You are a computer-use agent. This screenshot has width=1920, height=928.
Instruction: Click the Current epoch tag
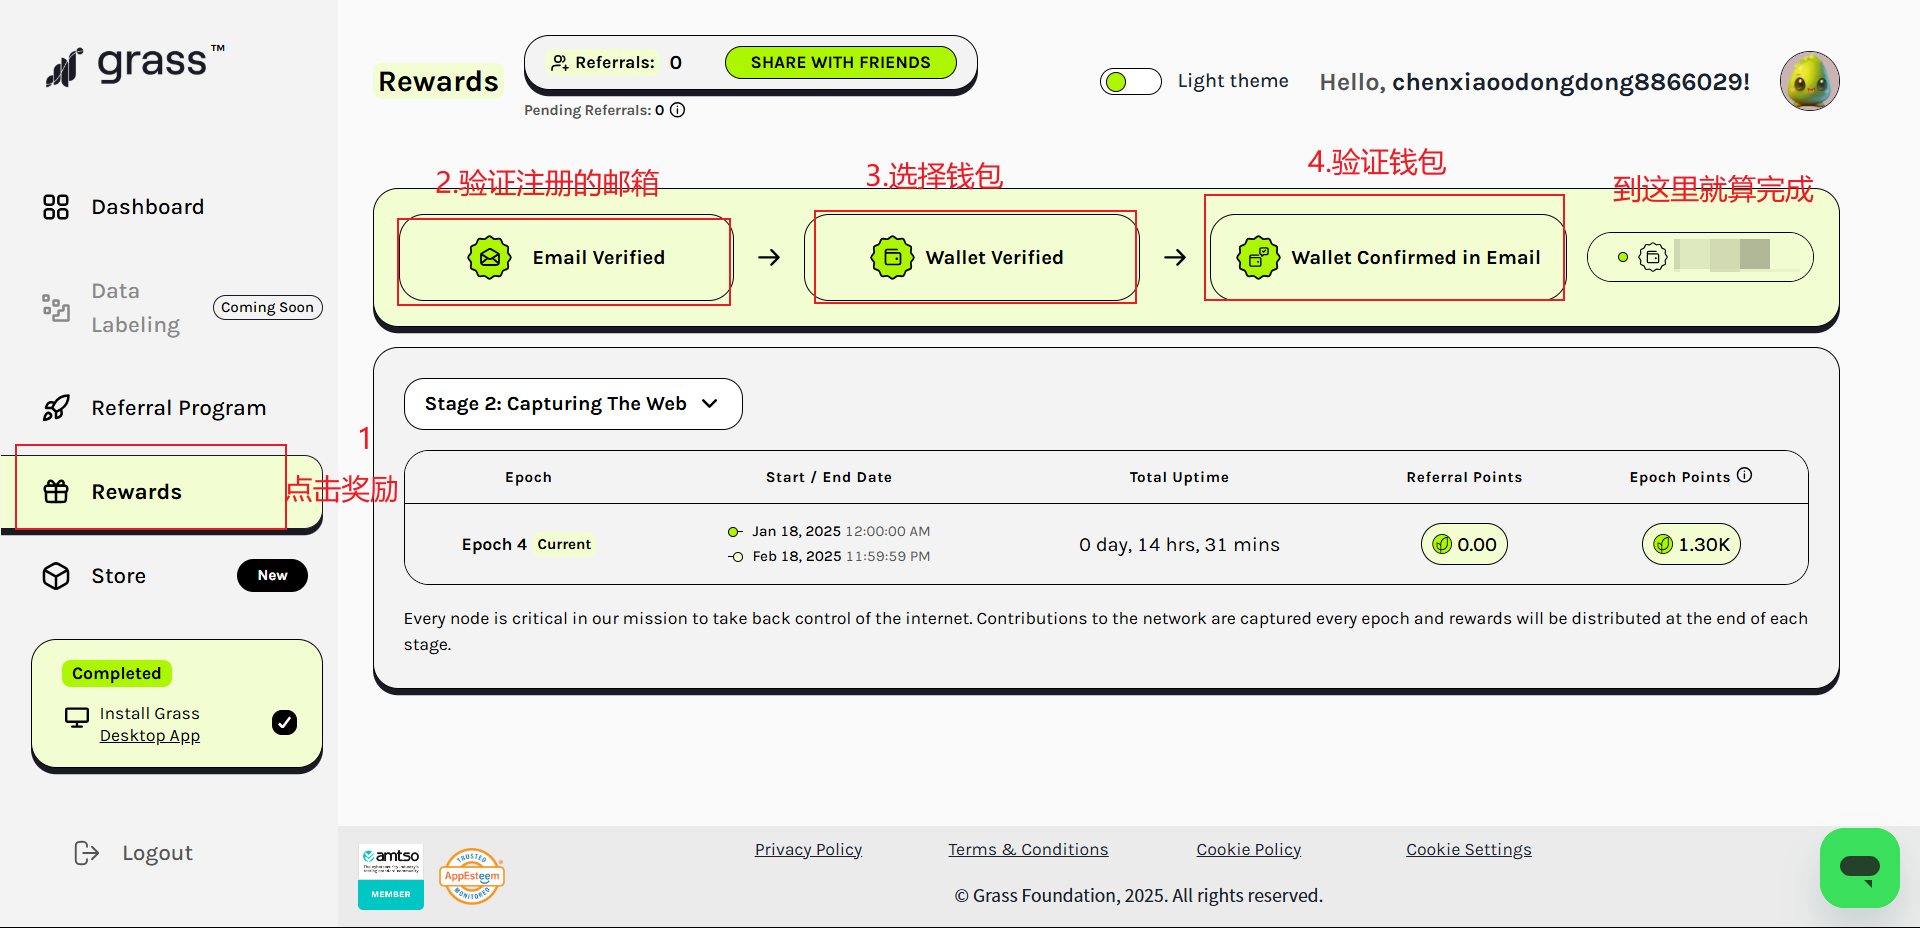pyautogui.click(x=564, y=544)
